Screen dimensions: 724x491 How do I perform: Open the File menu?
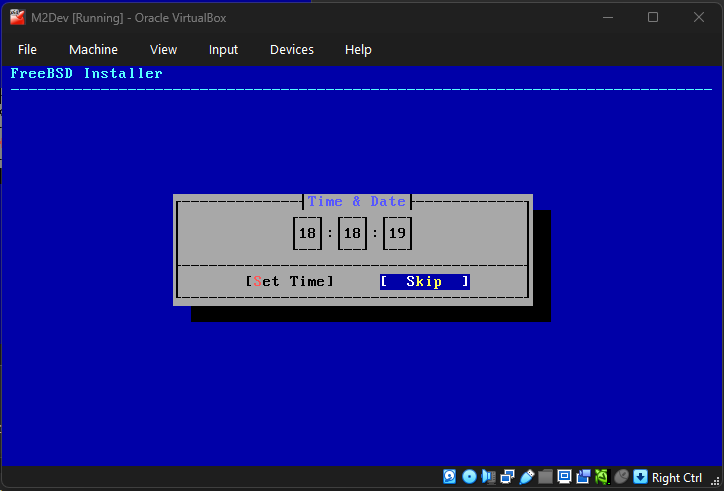27,50
